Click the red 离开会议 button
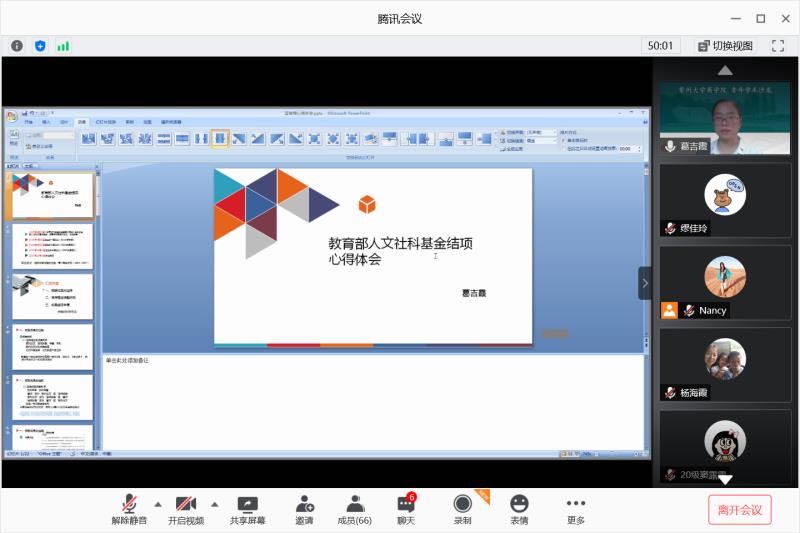 click(x=740, y=510)
